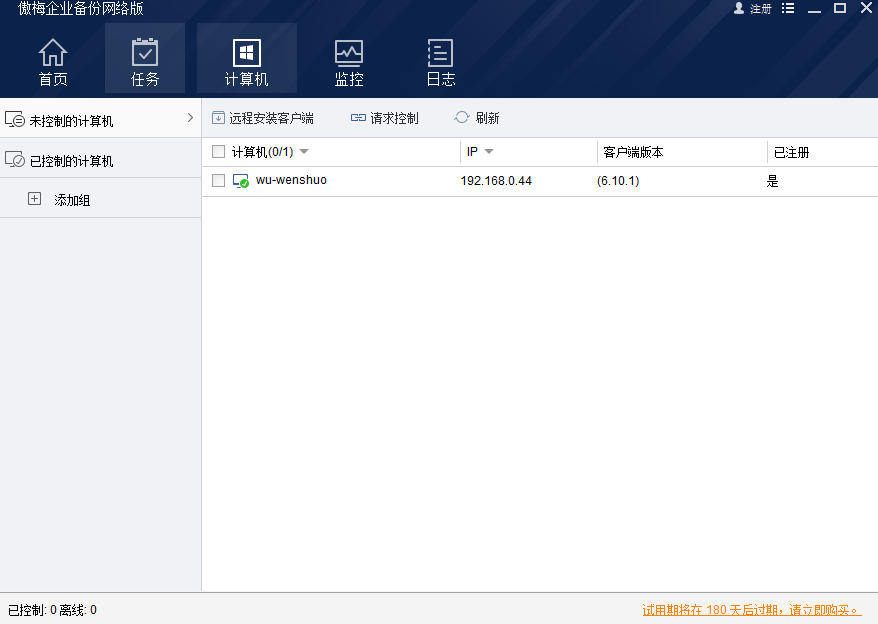Screen dimensions: 878x624
Task: Open the list menu icon in title bar
Action: [788, 8]
